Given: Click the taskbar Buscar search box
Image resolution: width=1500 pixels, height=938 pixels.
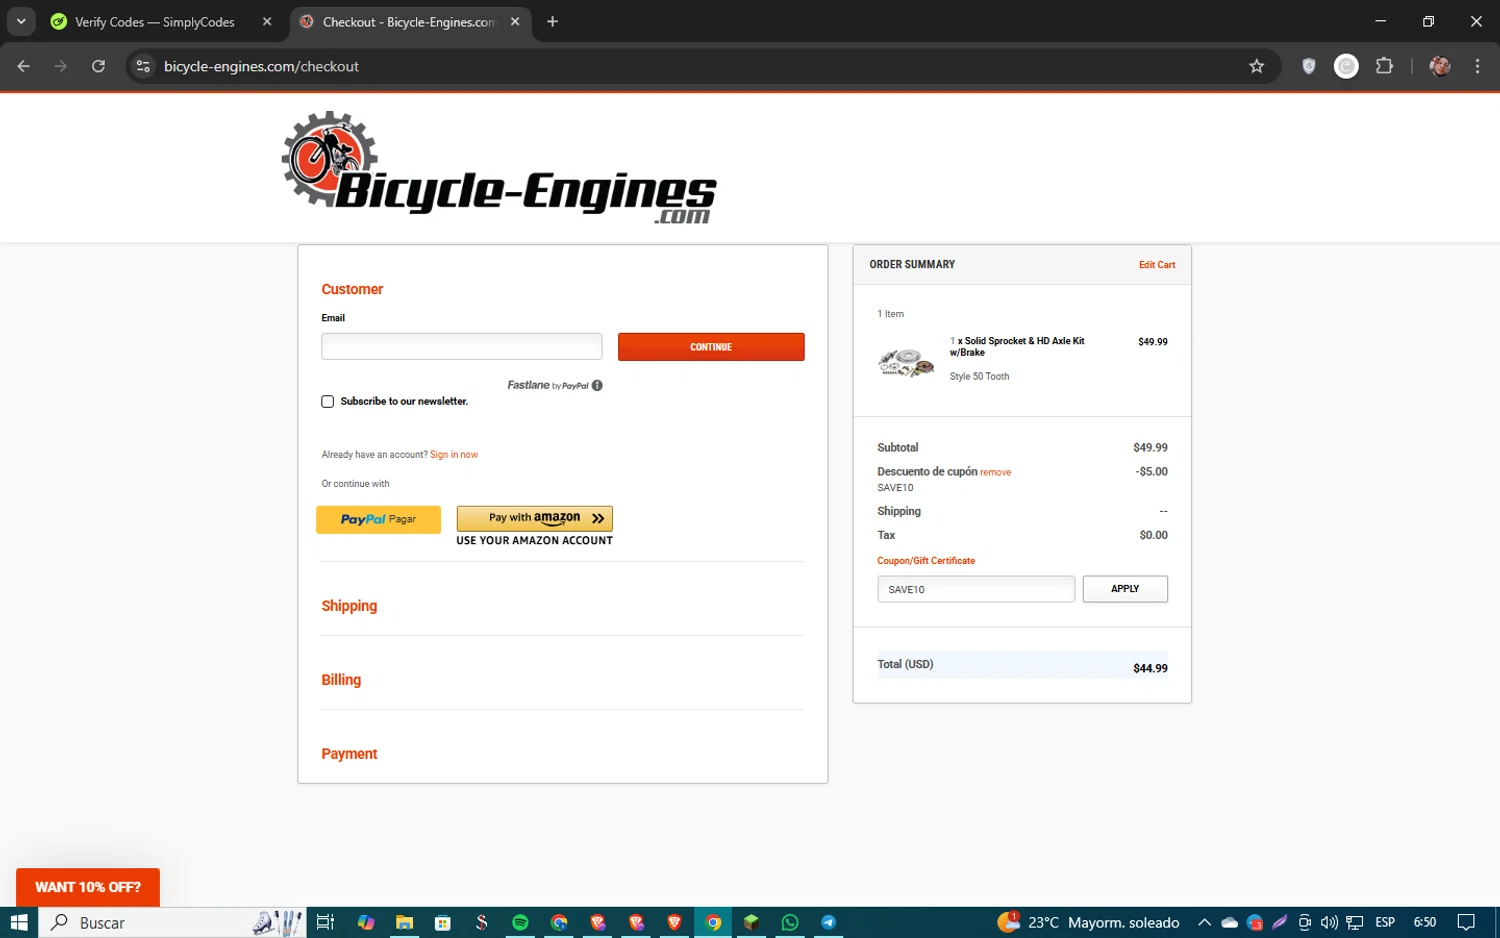Looking at the screenshot, I should click(x=172, y=922).
